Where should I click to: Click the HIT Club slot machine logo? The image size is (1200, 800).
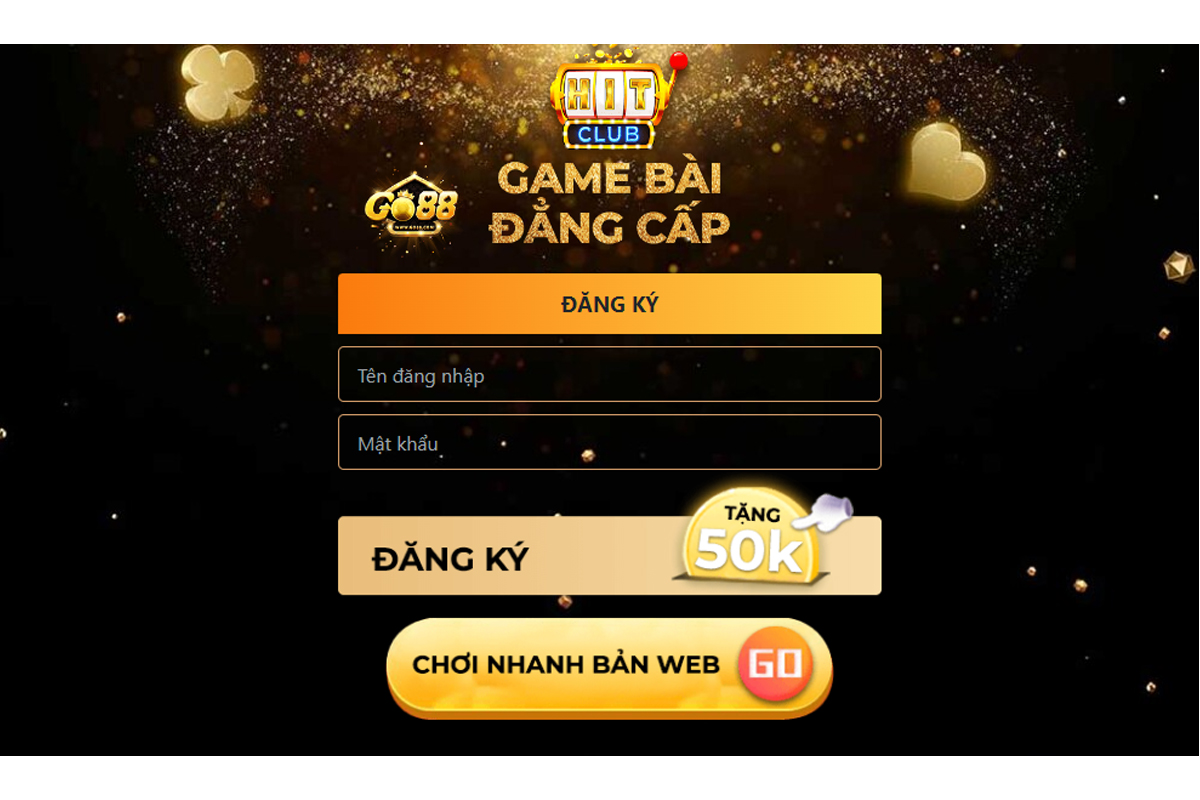coord(614,99)
